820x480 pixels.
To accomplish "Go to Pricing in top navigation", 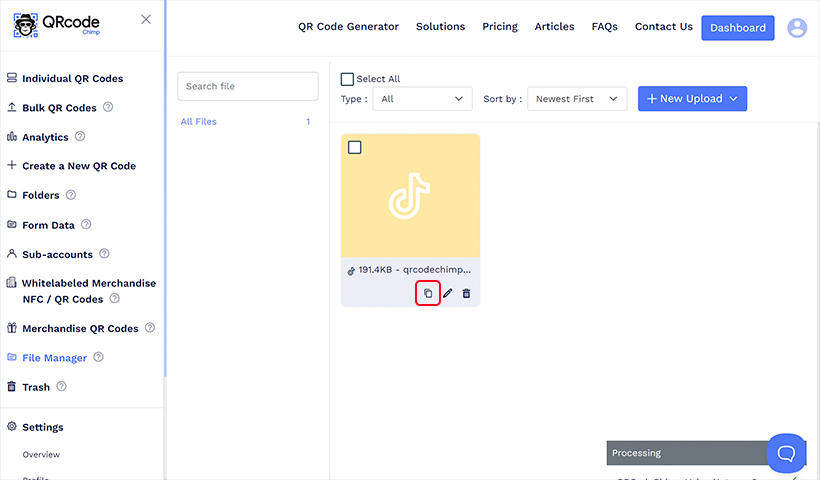I will click(500, 27).
